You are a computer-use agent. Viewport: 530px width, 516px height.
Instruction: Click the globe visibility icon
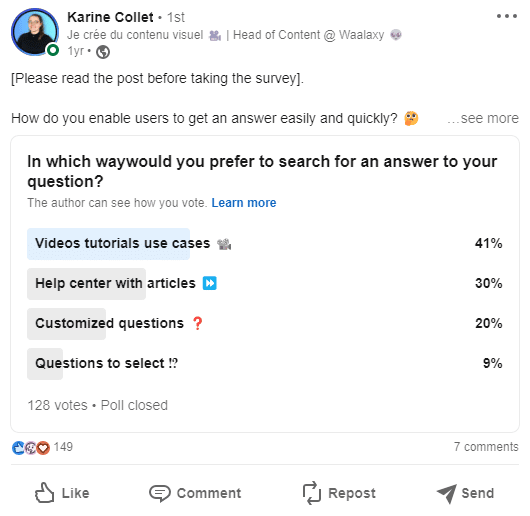pyautogui.click(x=103, y=52)
